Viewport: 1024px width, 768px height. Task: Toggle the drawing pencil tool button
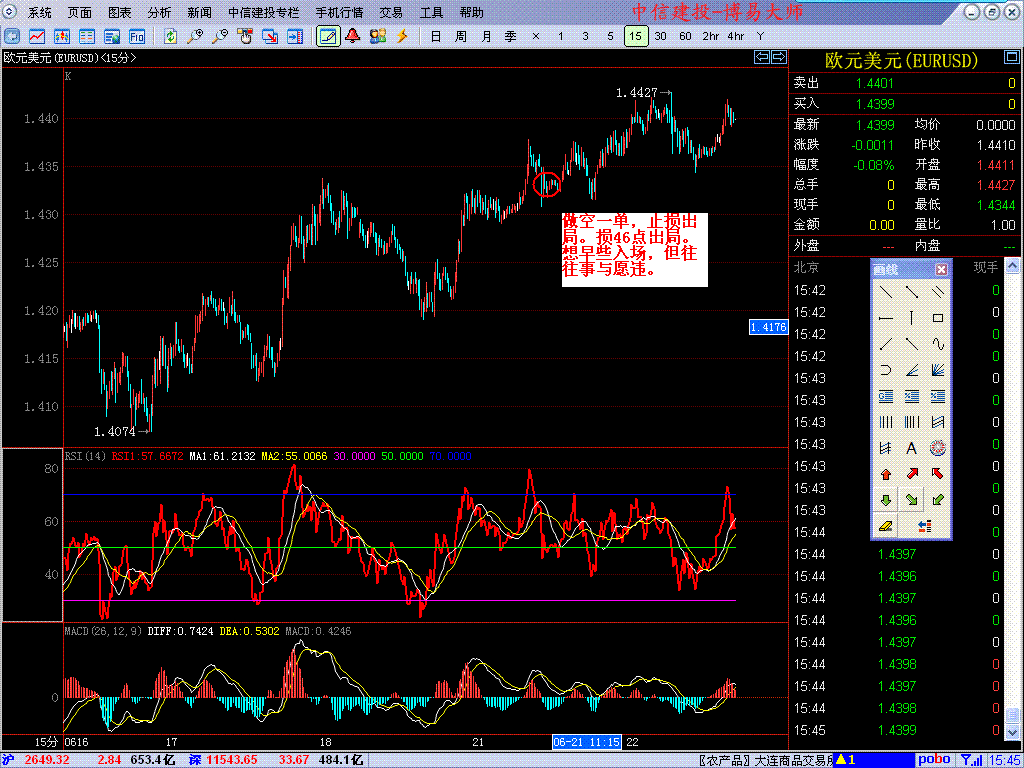click(x=328, y=36)
